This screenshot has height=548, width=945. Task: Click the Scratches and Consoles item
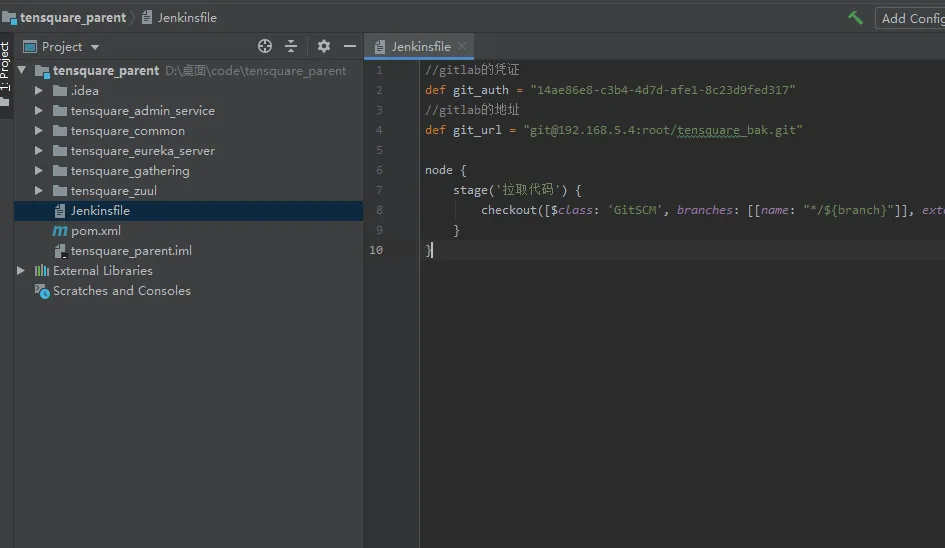(x=121, y=291)
